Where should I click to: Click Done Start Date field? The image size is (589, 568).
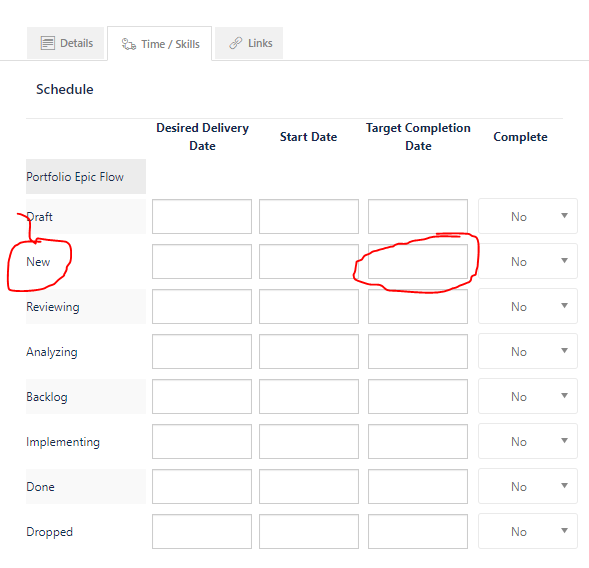coord(309,487)
